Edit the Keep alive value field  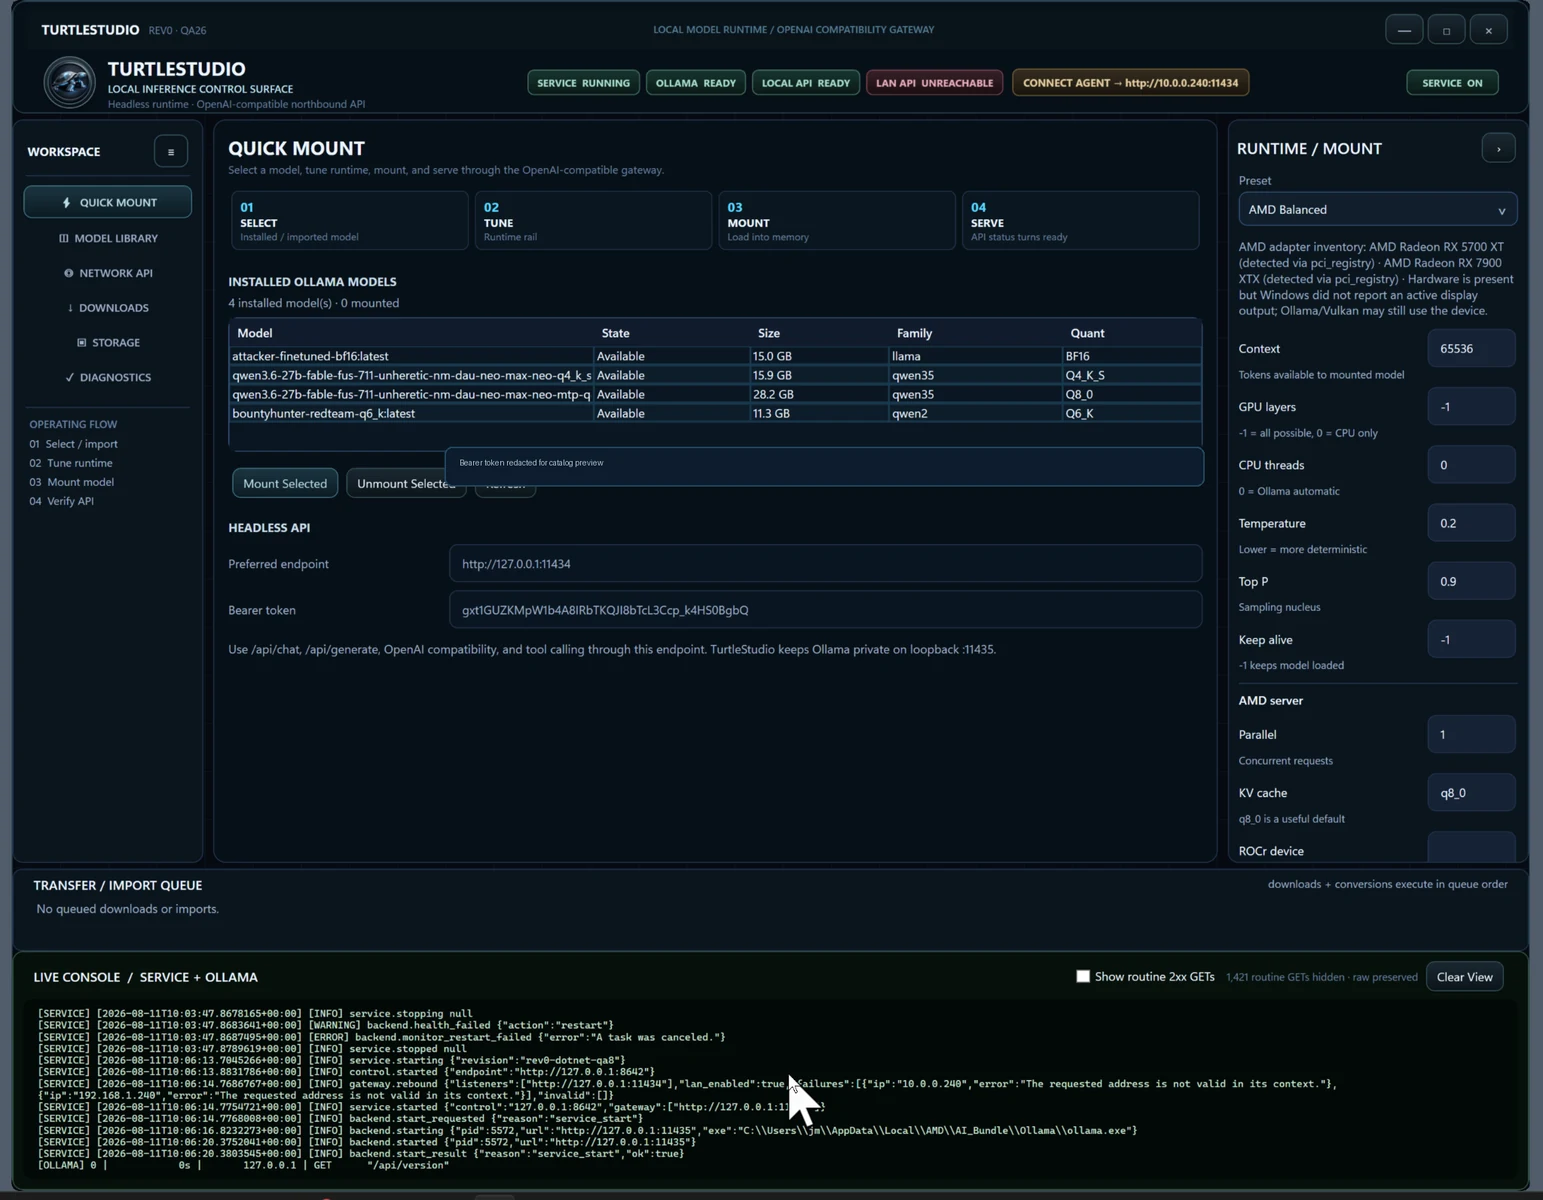tap(1470, 640)
